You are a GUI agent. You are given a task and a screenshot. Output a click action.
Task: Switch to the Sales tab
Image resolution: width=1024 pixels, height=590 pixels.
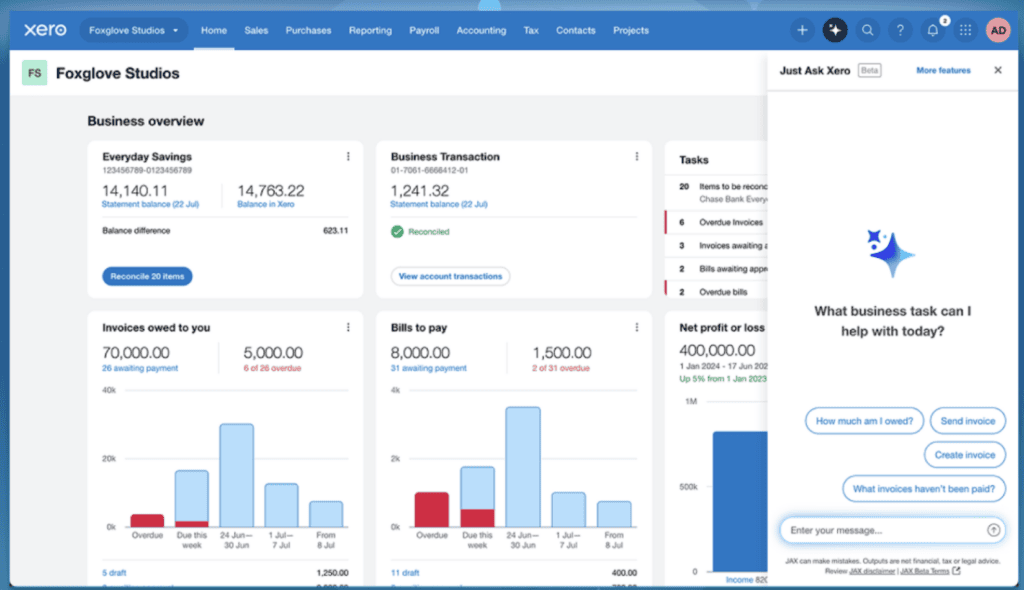pos(256,30)
